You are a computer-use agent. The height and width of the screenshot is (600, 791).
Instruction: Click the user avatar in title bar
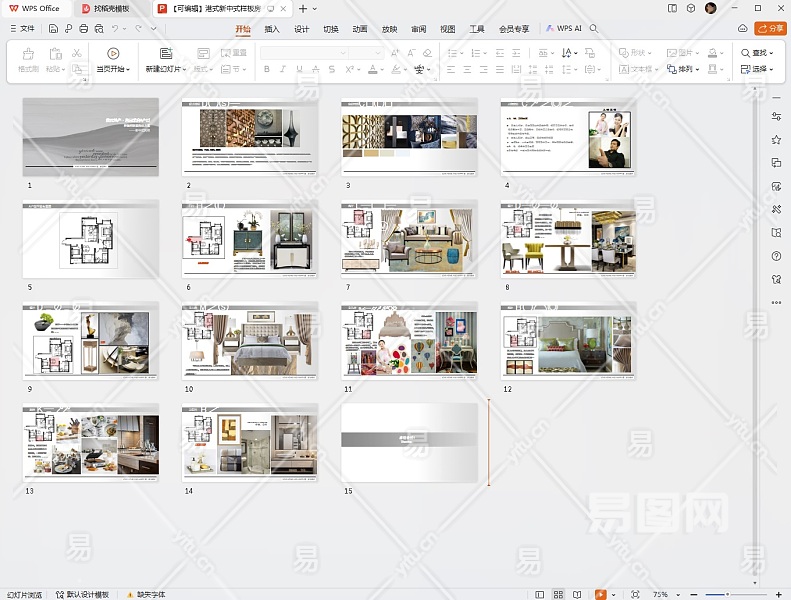point(710,8)
